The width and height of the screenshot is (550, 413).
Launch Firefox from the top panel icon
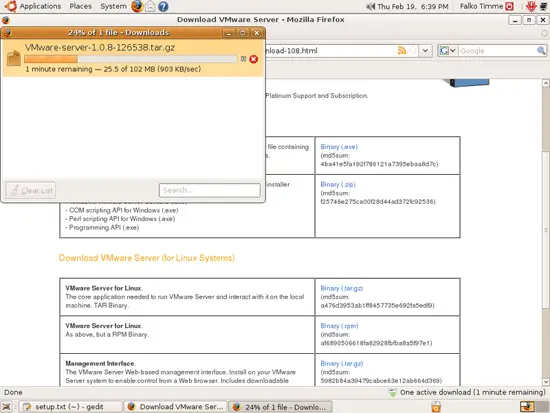[x=137, y=6]
